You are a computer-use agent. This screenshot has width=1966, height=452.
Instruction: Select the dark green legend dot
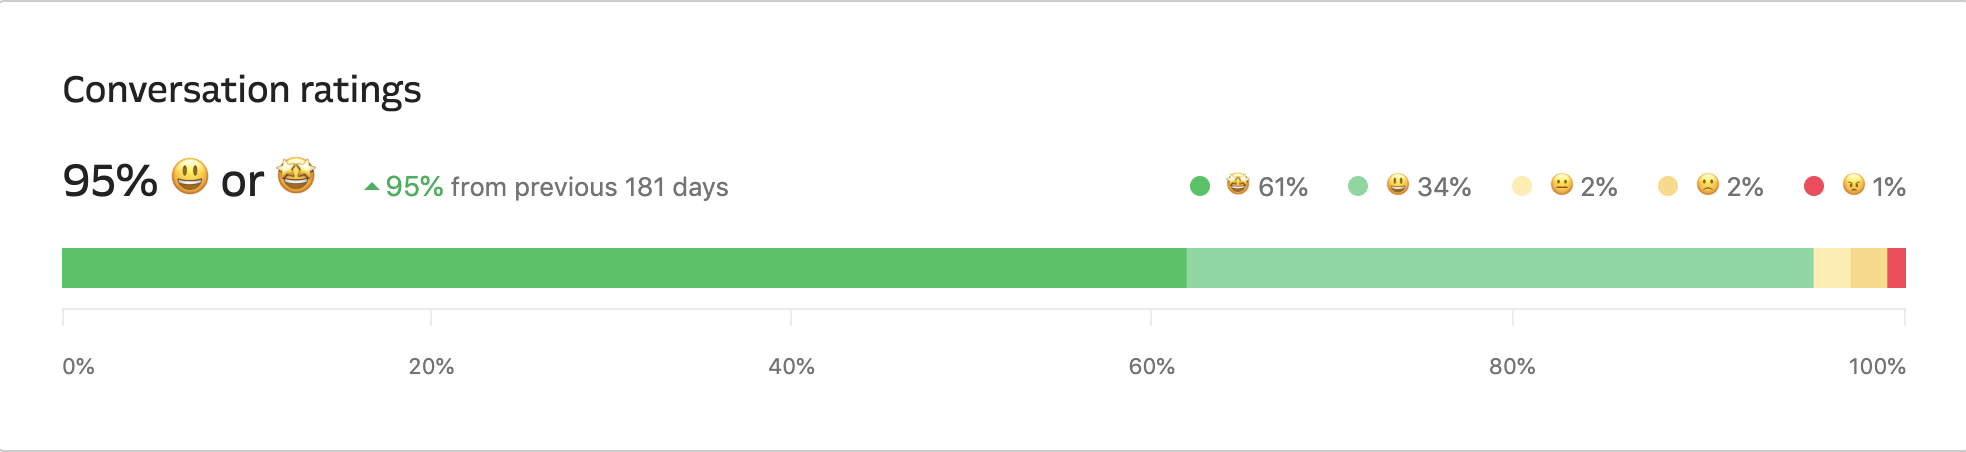[1200, 186]
